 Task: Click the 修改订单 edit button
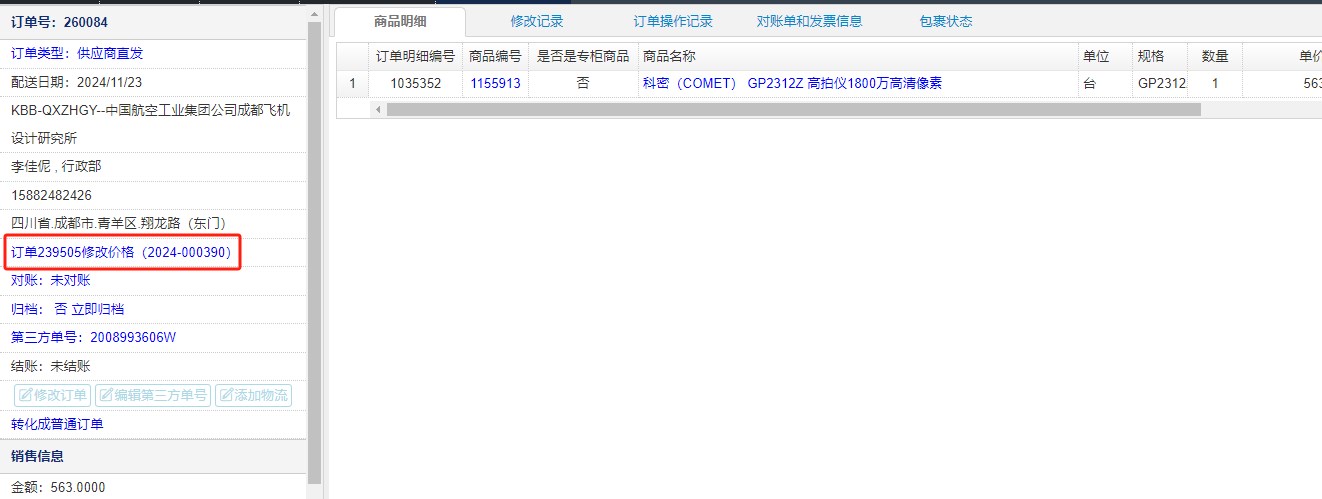52,395
